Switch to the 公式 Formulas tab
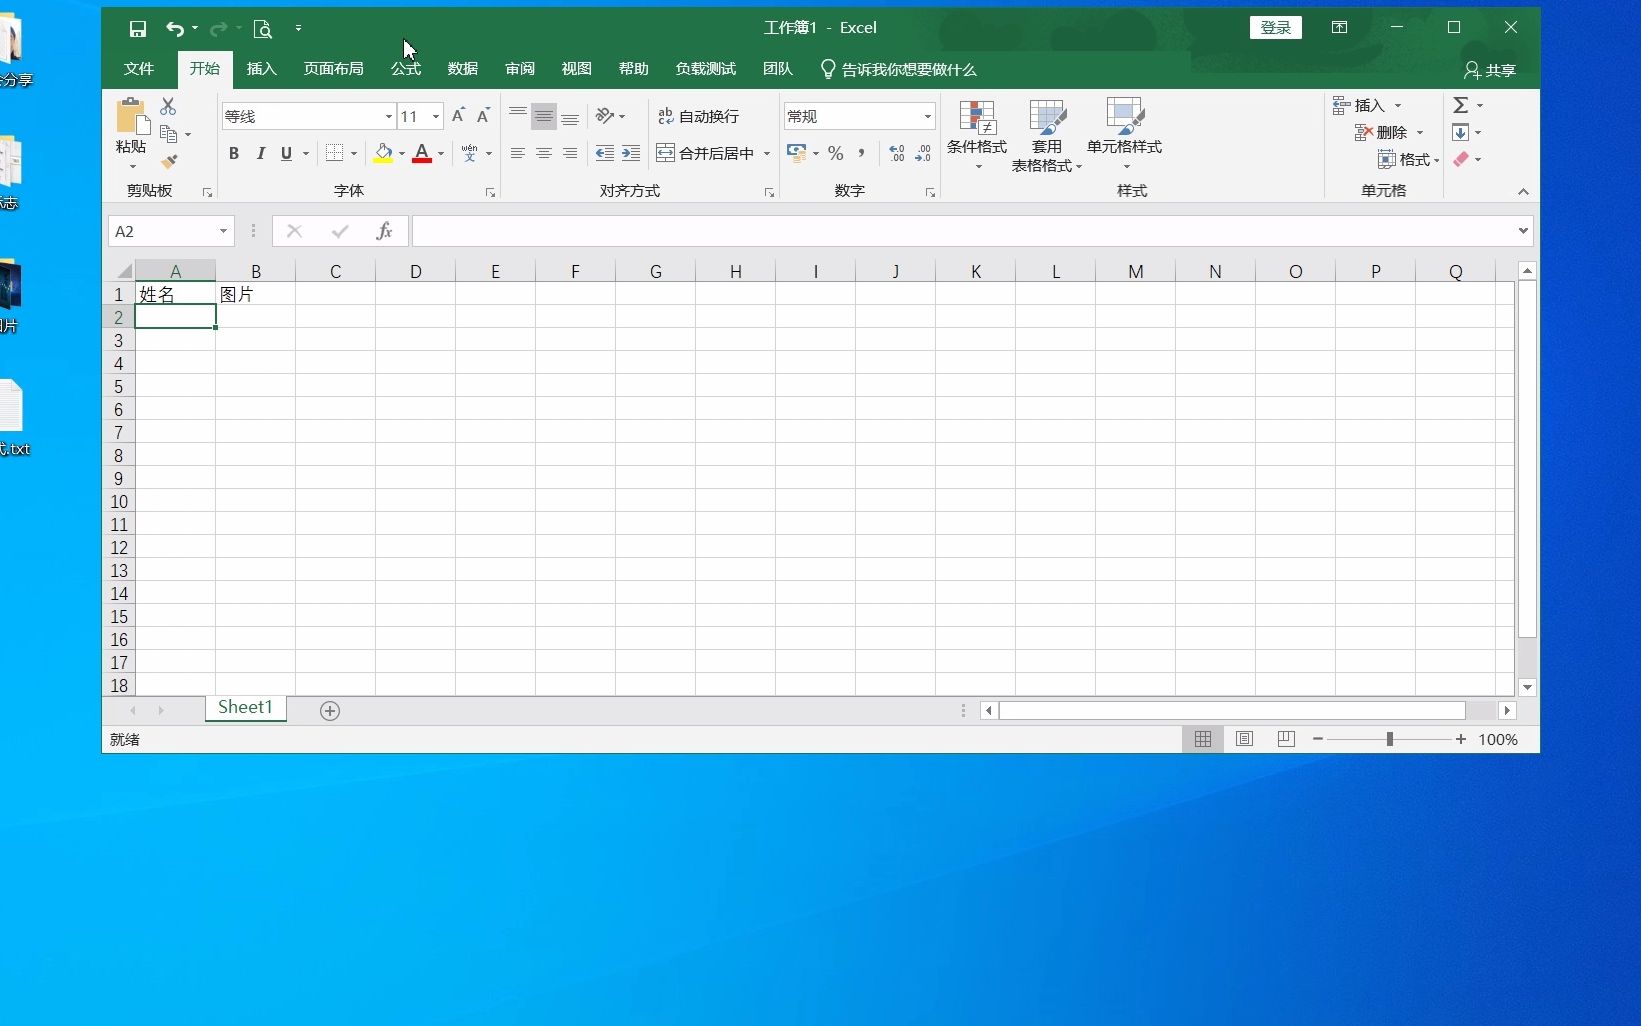Image resolution: width=1641 pixels, height=1026 pixels. pyautogui.click(x=405, y=69)
